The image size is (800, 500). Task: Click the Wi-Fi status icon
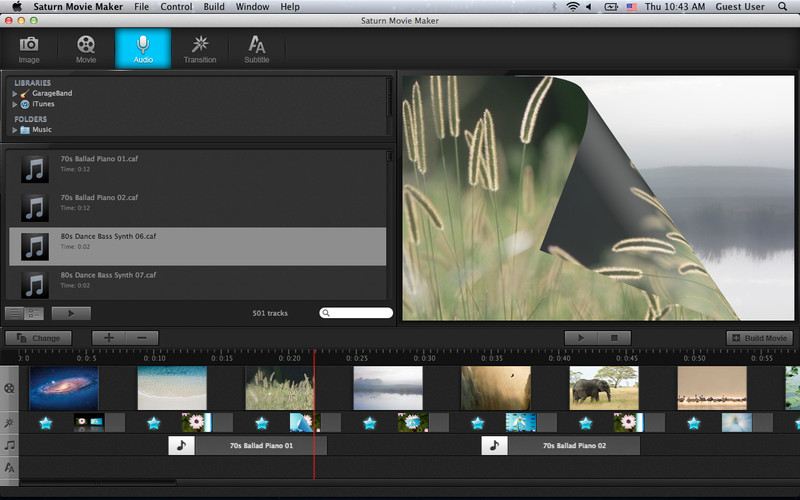[573, 7]
